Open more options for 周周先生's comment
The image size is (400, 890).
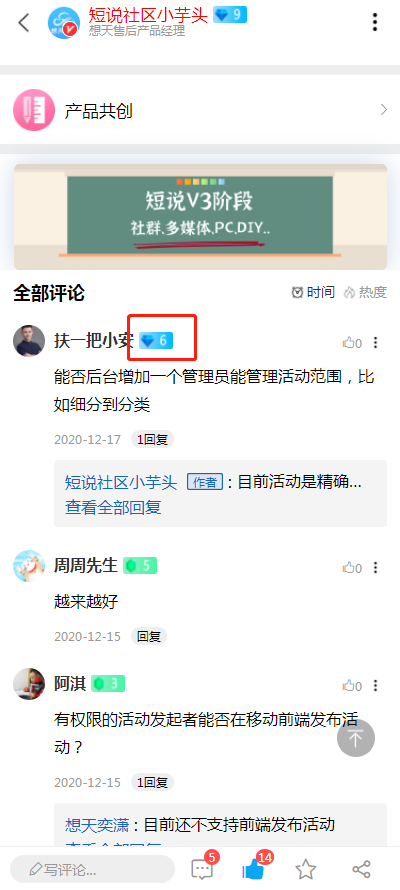click(x=376, y=568)
